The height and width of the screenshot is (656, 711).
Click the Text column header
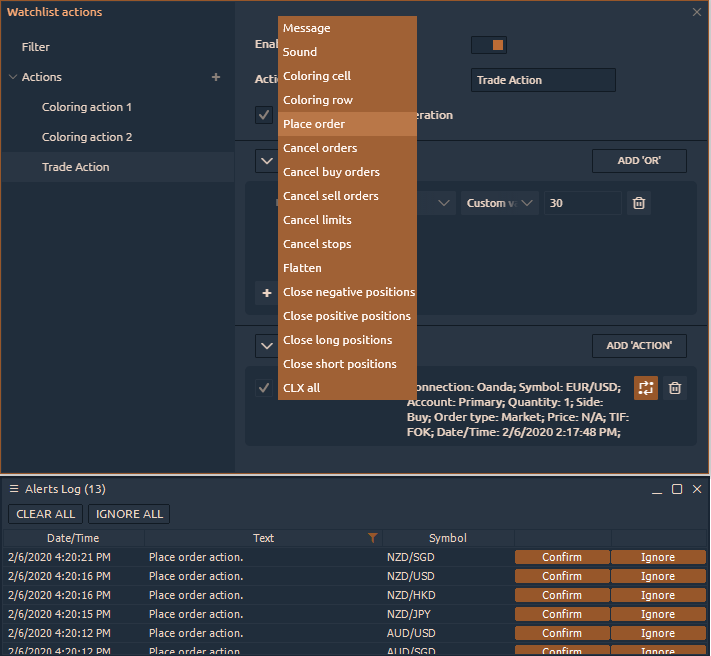(263, 538)
